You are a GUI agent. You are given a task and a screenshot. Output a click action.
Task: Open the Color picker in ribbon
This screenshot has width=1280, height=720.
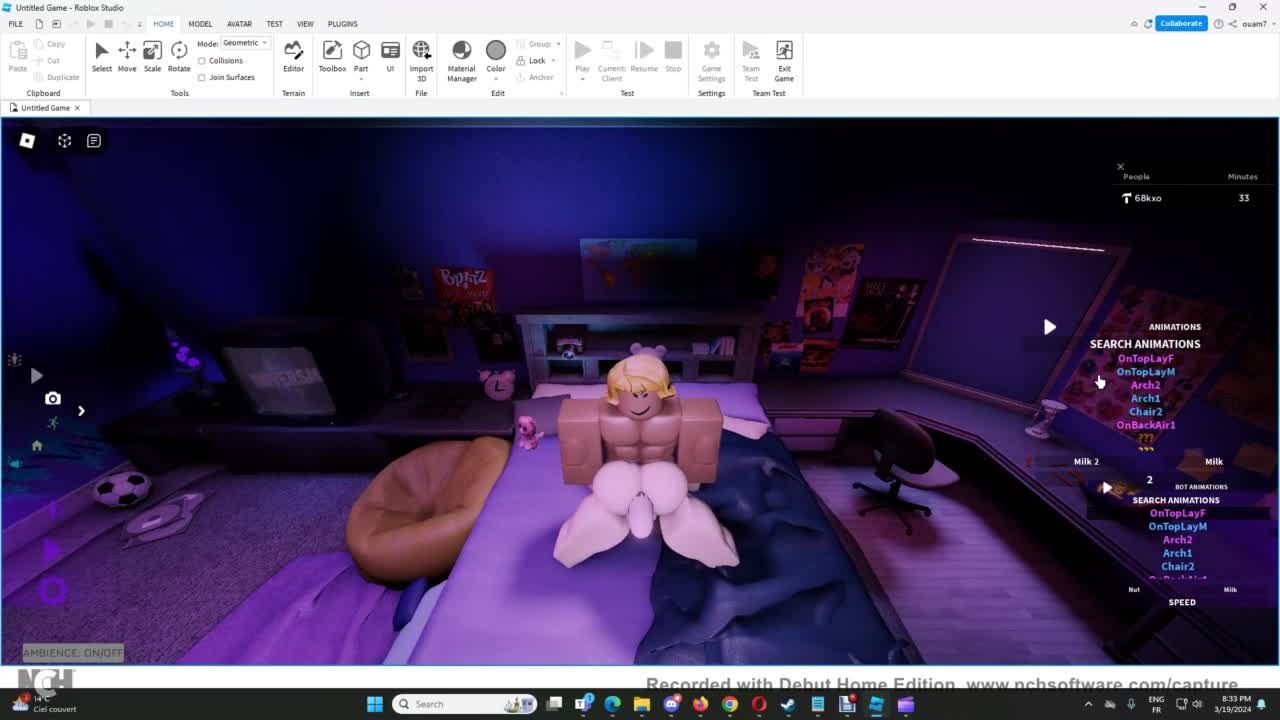(x=496, y=56)
